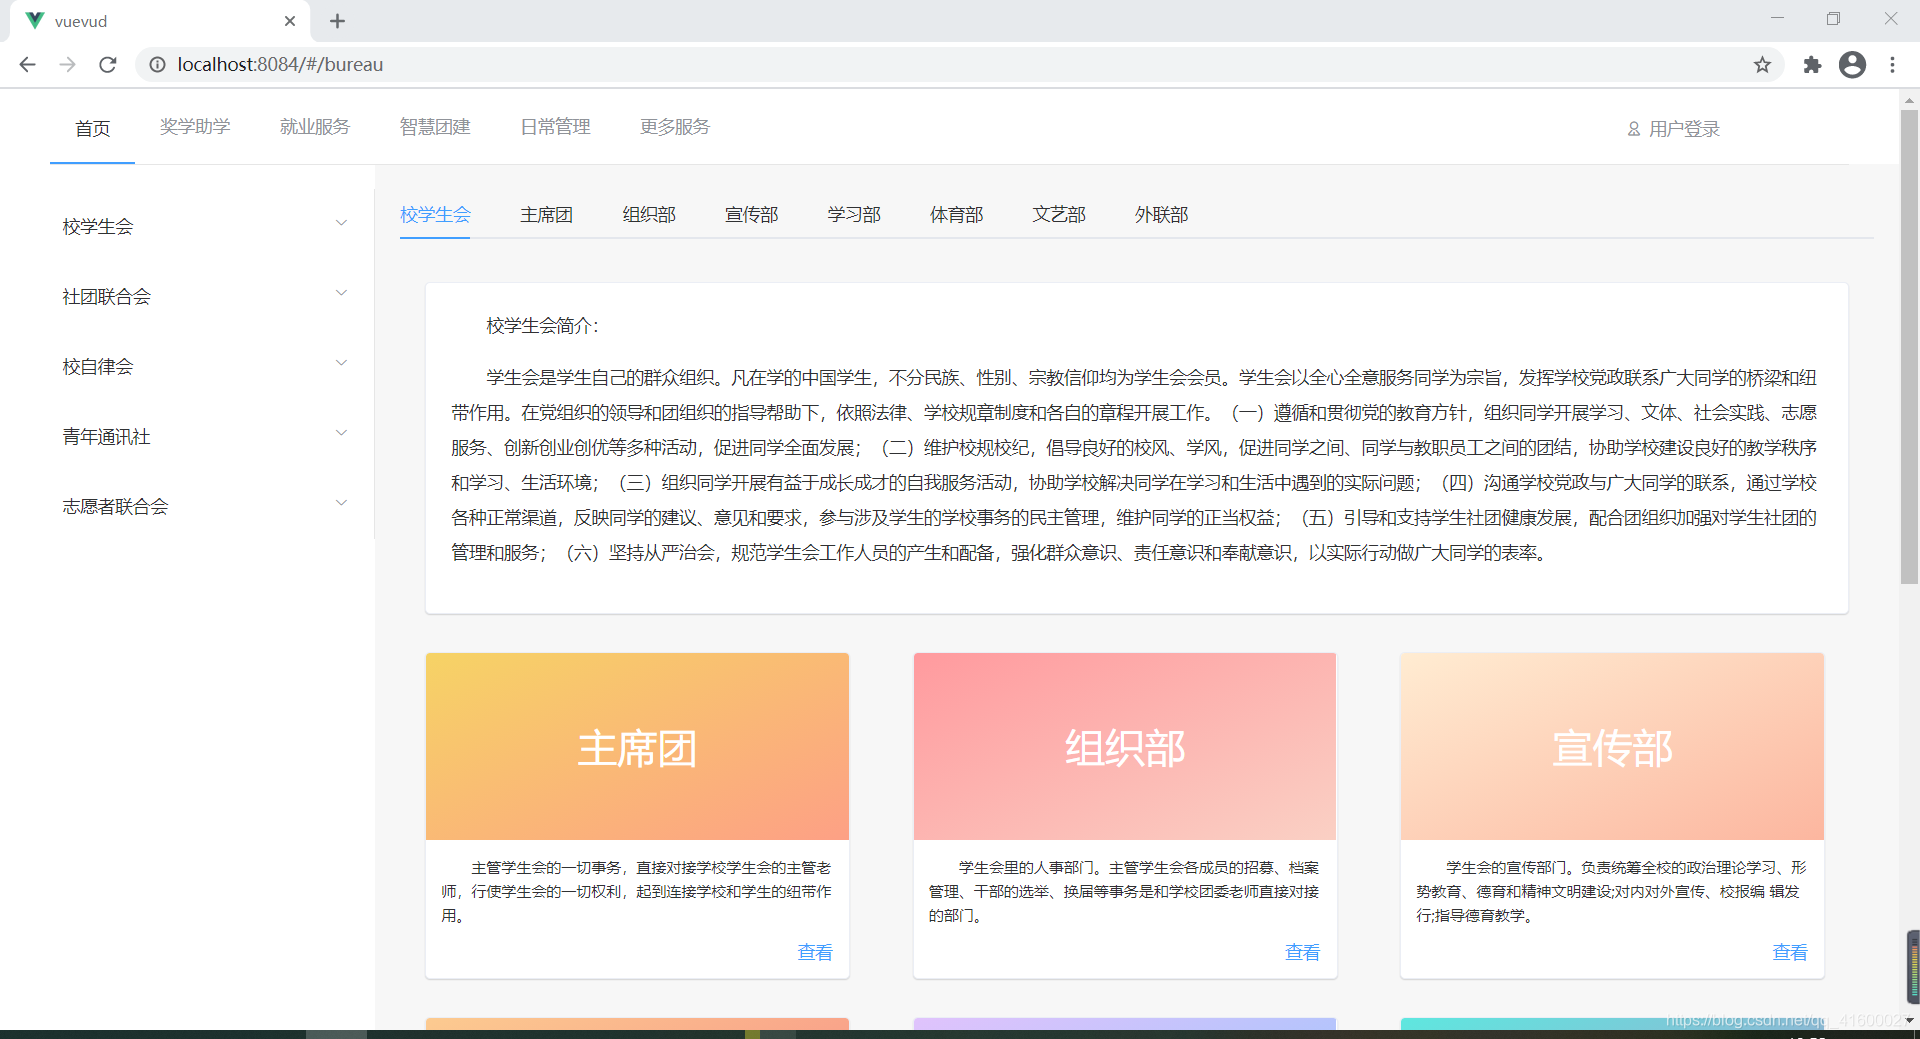Click the 校学生会简介 heading text

click(x=542, y=326)
